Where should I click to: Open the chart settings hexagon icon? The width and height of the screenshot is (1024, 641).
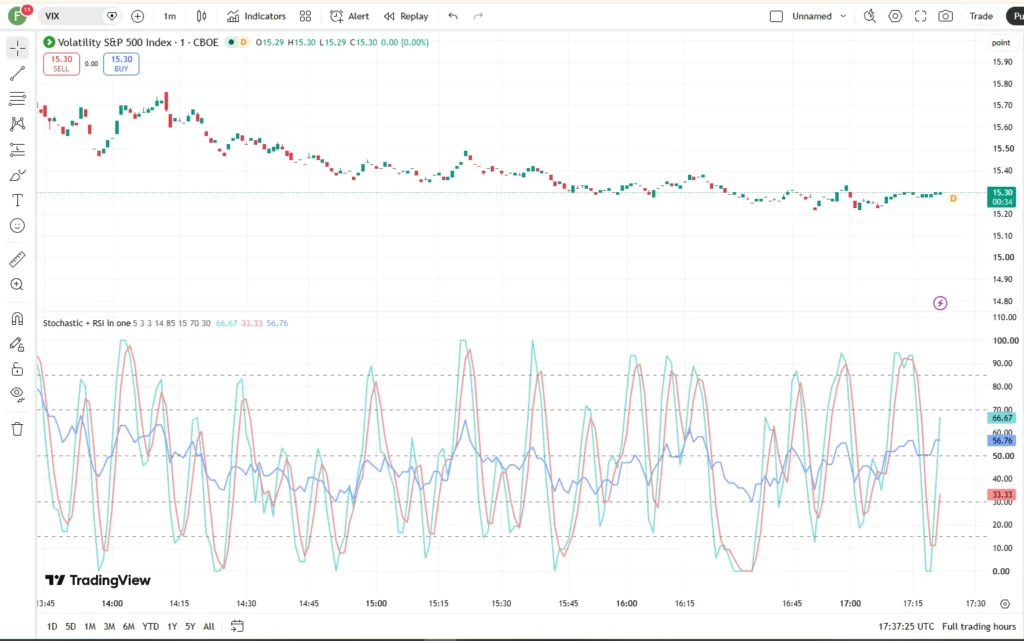click(x=895, y=16)
